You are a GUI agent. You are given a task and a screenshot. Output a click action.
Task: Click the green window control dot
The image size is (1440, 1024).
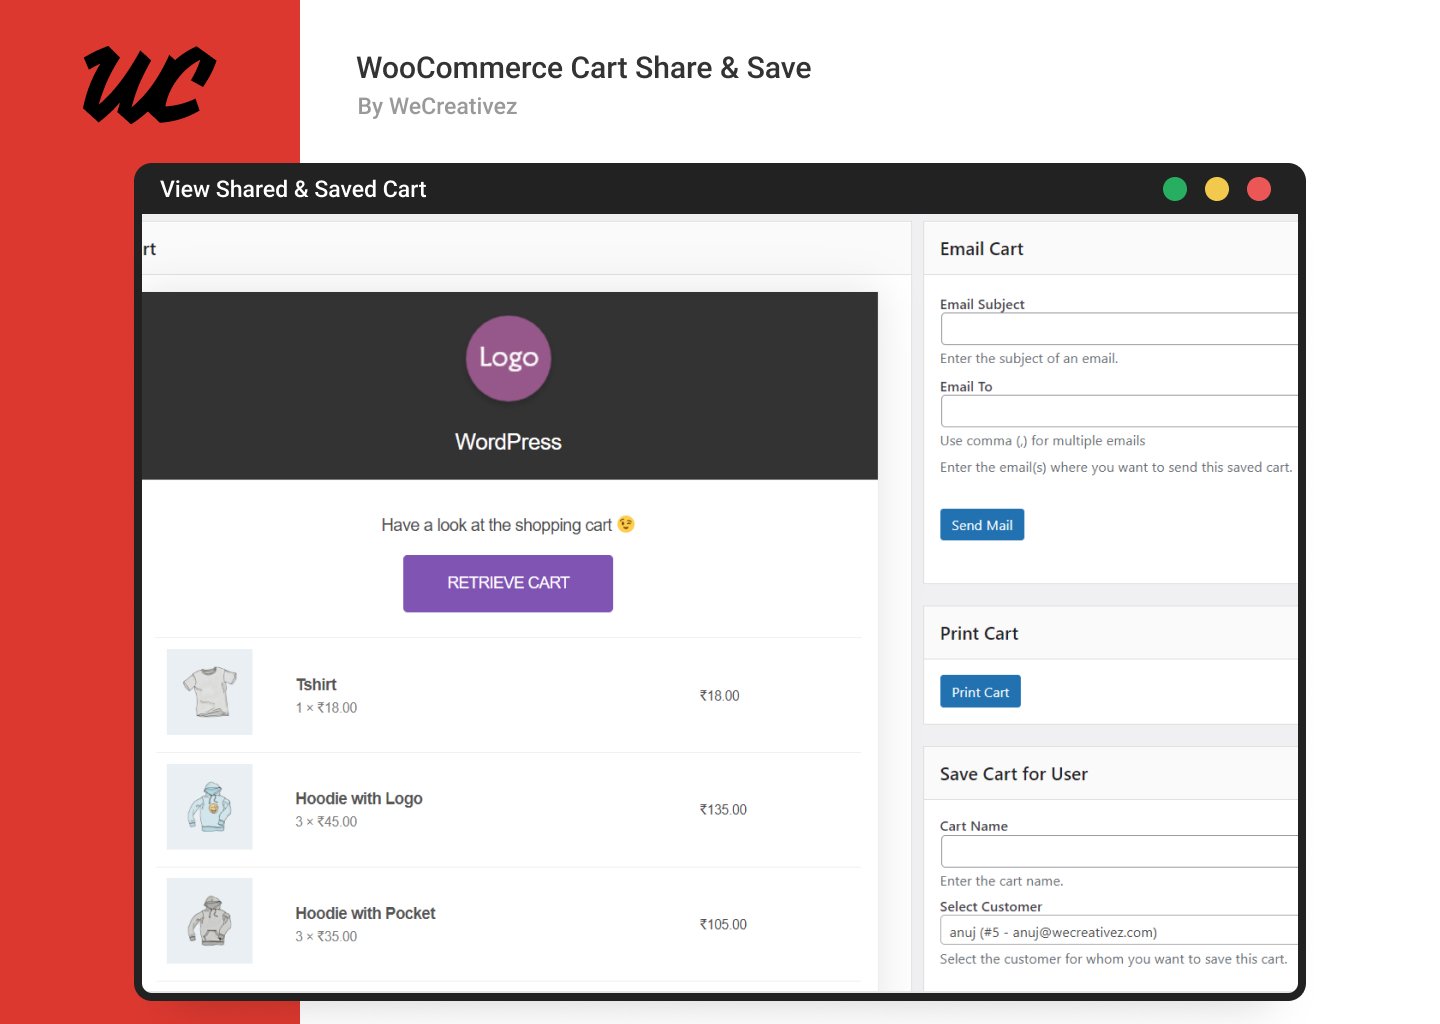[x=1175, y=189]
